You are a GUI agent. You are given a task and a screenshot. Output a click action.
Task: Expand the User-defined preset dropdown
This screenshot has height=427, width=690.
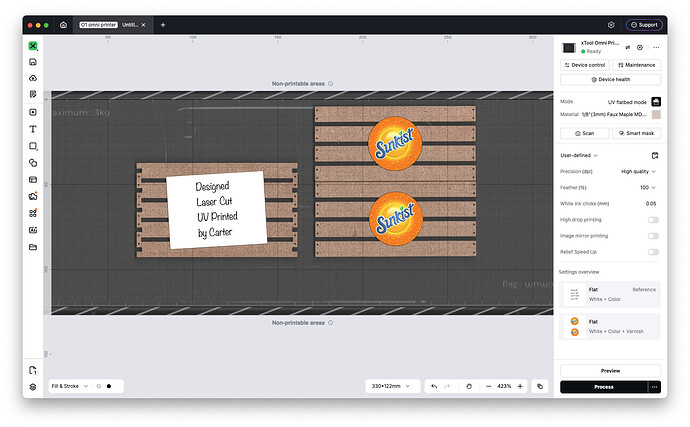(x=579, y=155)
